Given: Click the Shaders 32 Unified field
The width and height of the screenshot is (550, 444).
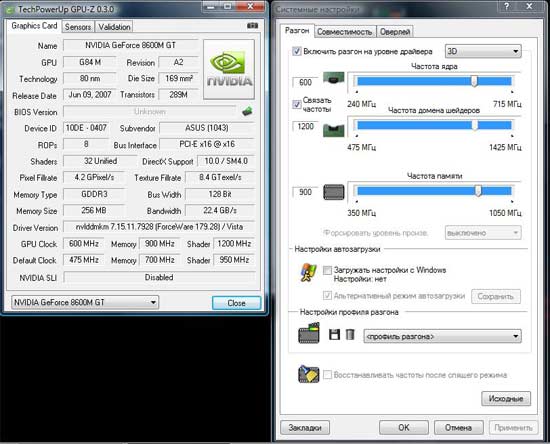Looking at the screenshot, I should [x=100, y=161].
